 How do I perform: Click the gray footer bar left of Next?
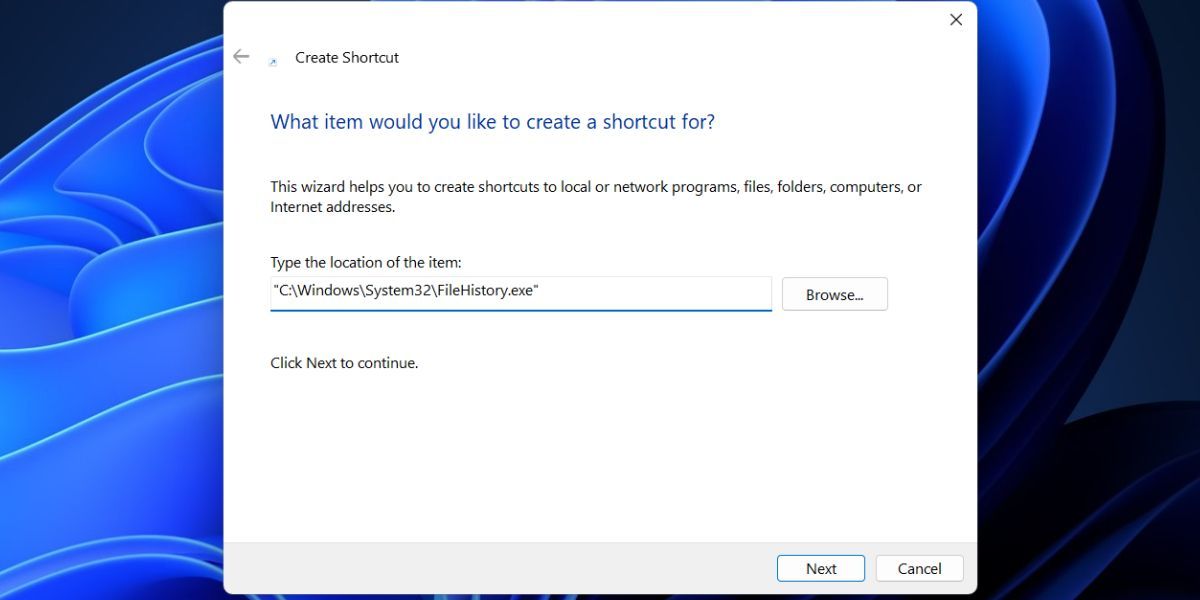tap(500, 568)
